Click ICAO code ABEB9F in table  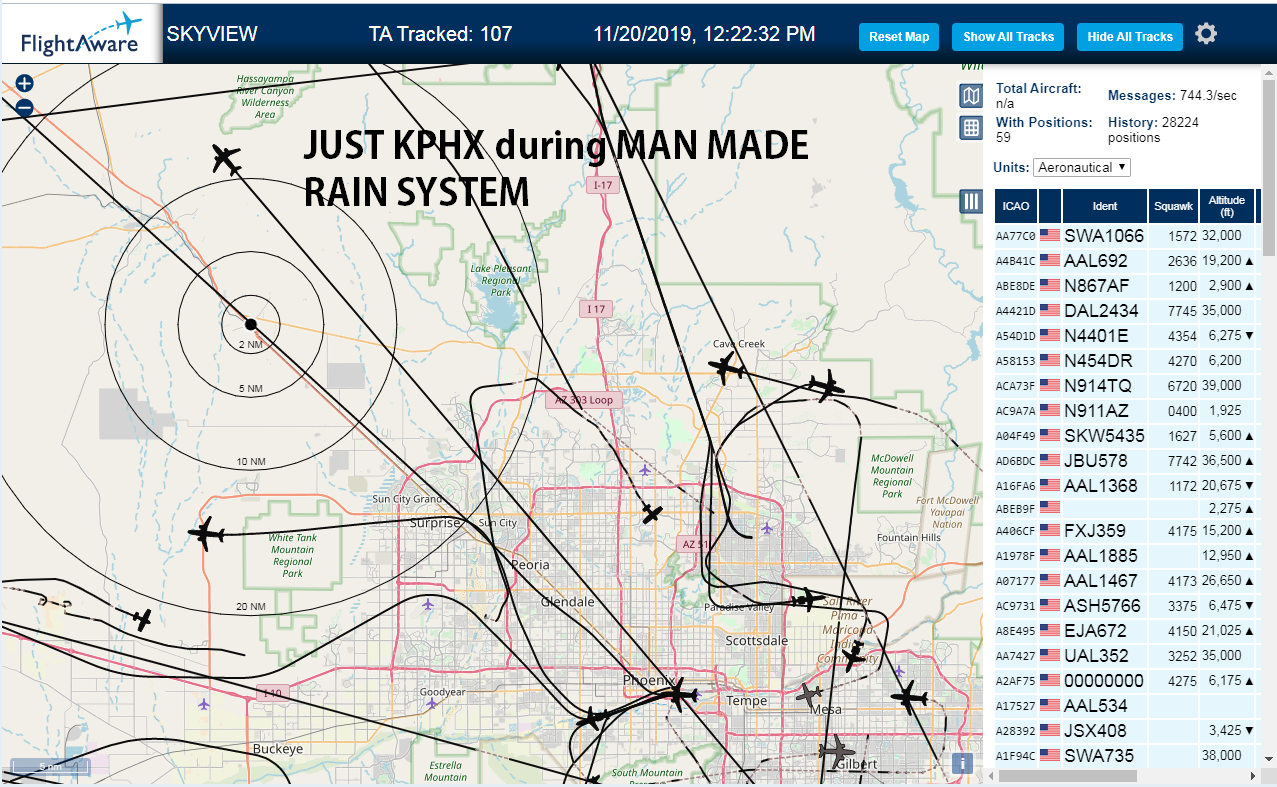tap(1016, 508)
